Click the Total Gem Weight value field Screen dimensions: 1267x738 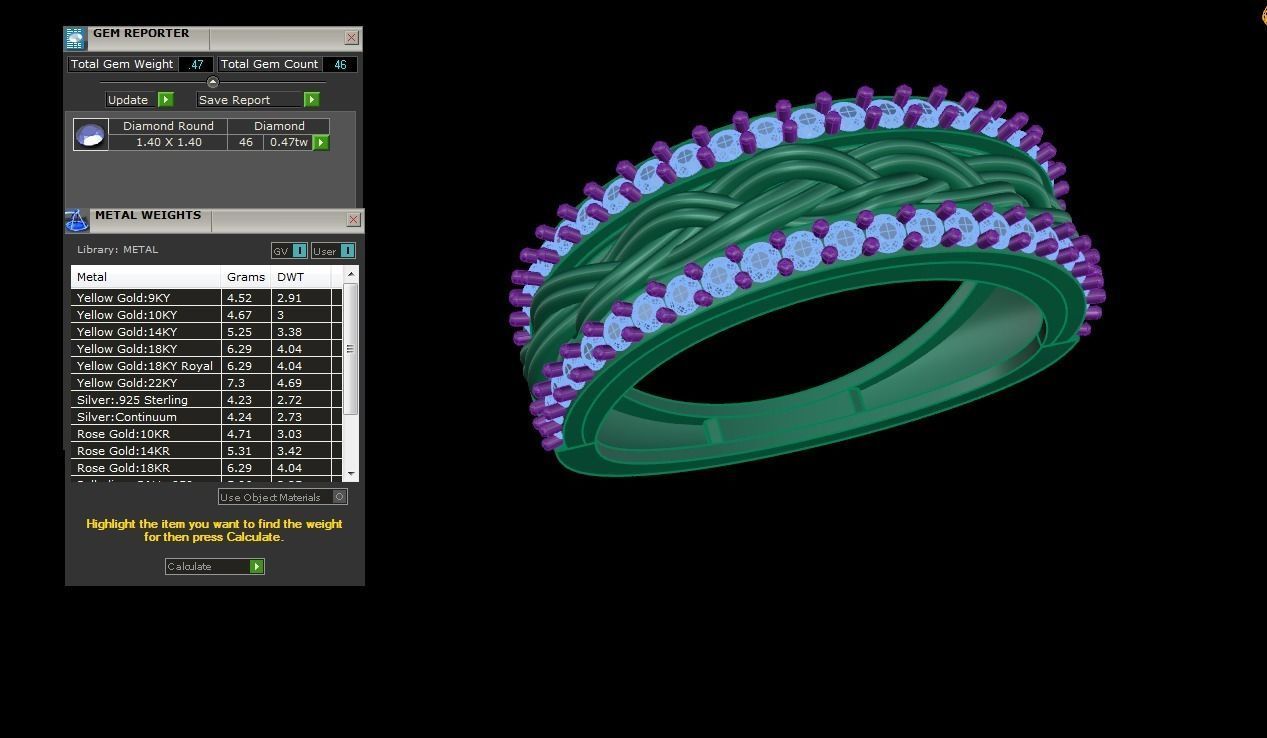(196, 64)
